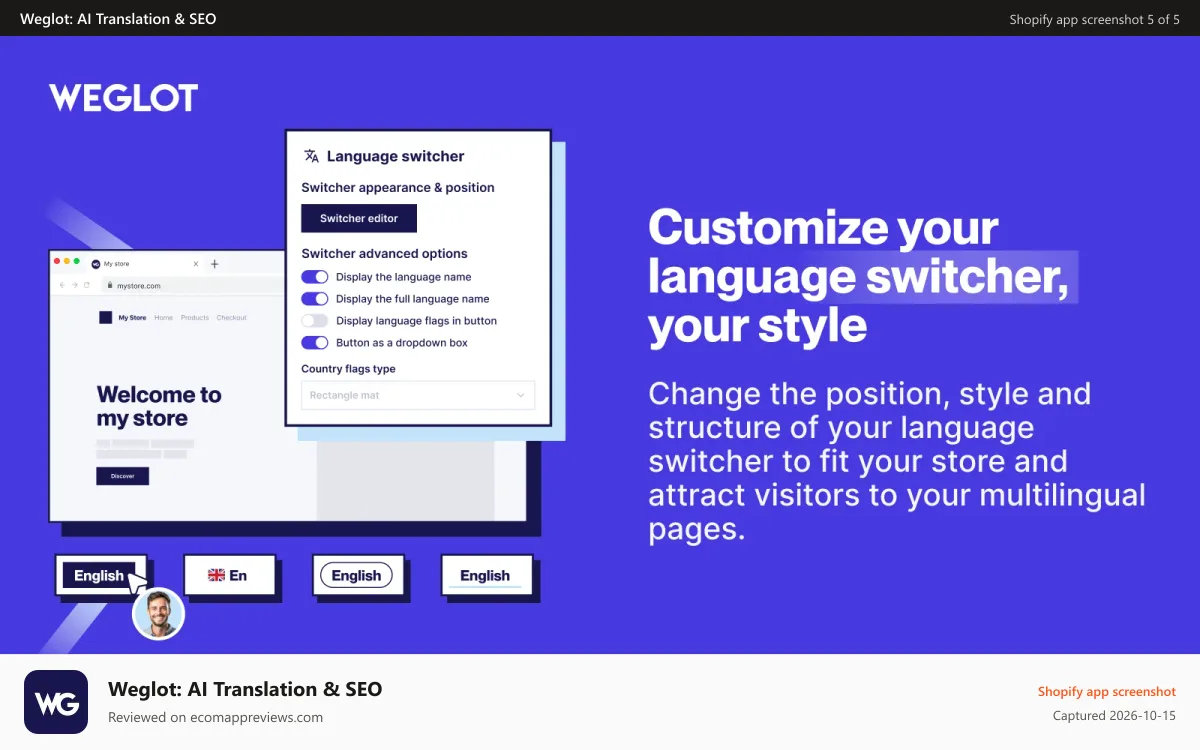Click the Rectangle mat dropdown chevron
Viewport: 1200px width, 750px height.
[x=520, y=395]
